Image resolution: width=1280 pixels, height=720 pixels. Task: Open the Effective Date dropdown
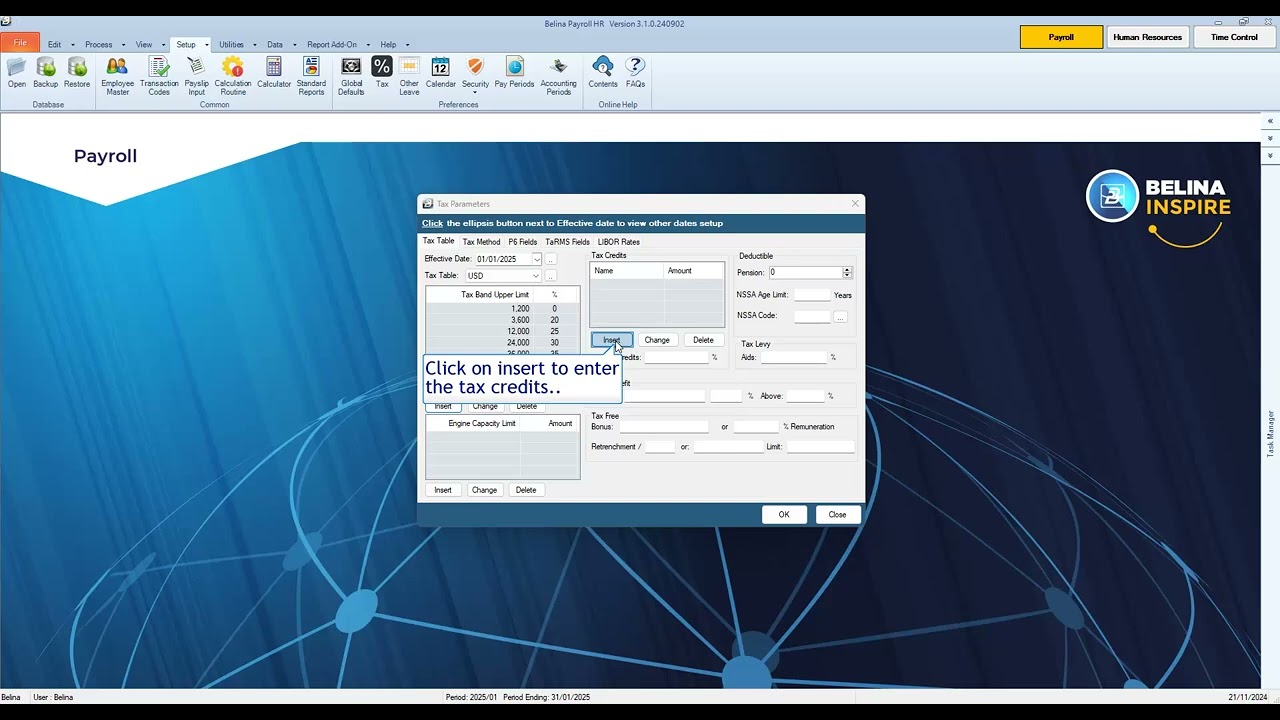536,260
